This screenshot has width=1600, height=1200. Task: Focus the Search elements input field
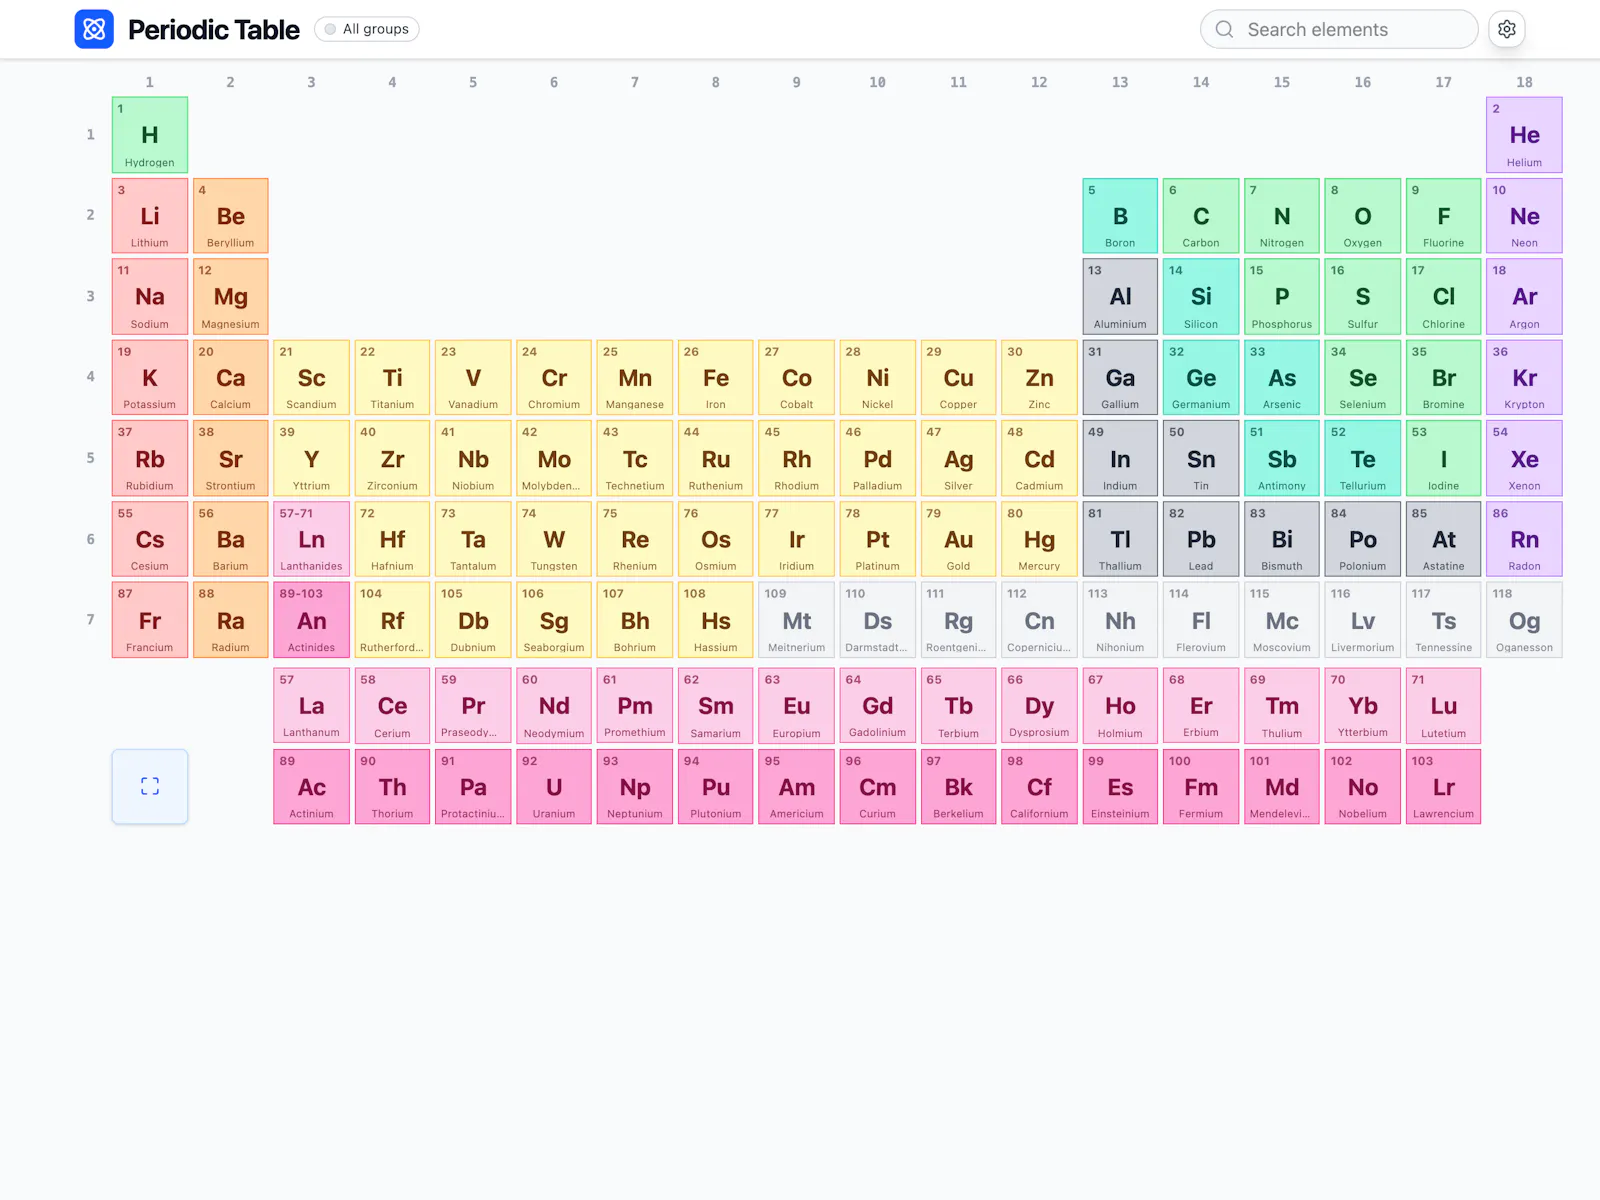[x=1339, y=29]
